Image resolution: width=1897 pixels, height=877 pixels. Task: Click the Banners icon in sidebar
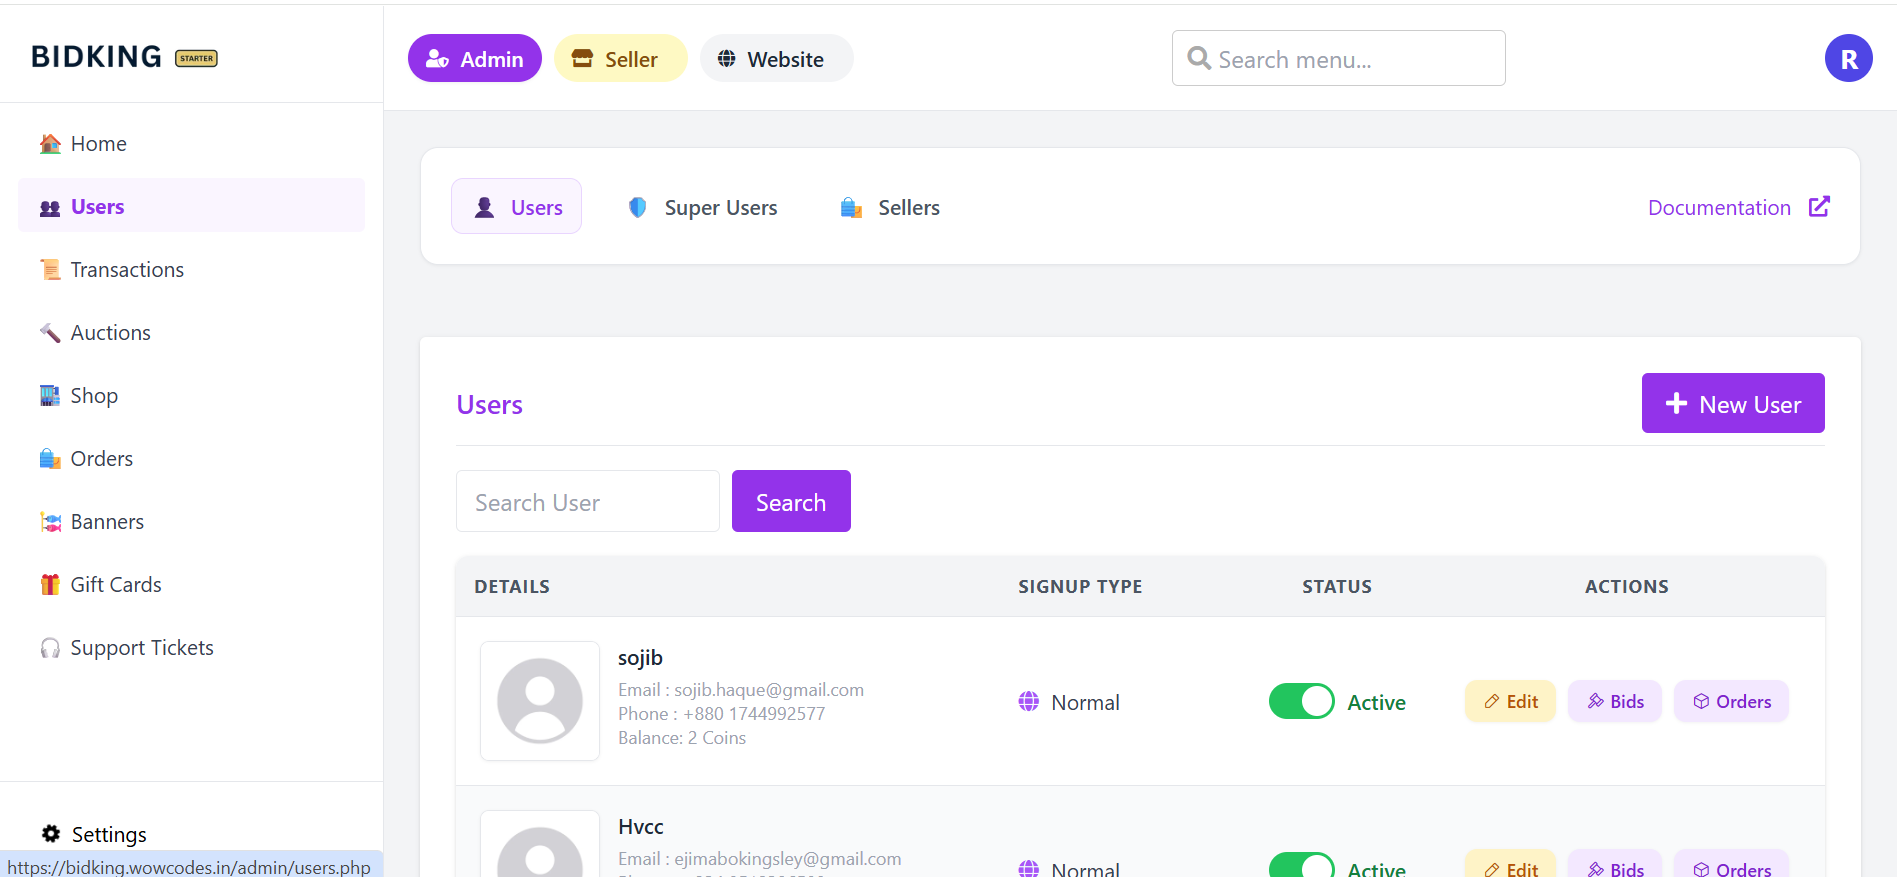[x=50, y=522]
